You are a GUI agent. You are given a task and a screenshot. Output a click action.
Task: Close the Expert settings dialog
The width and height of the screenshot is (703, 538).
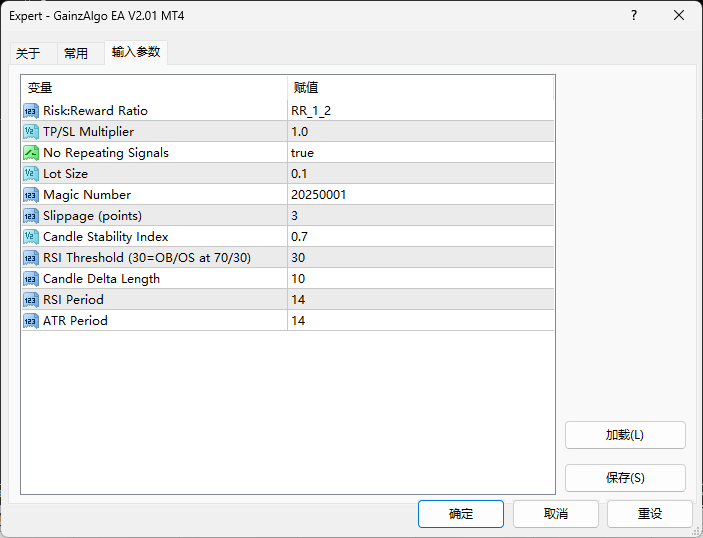pyautogui.click(x=679, y=16)
